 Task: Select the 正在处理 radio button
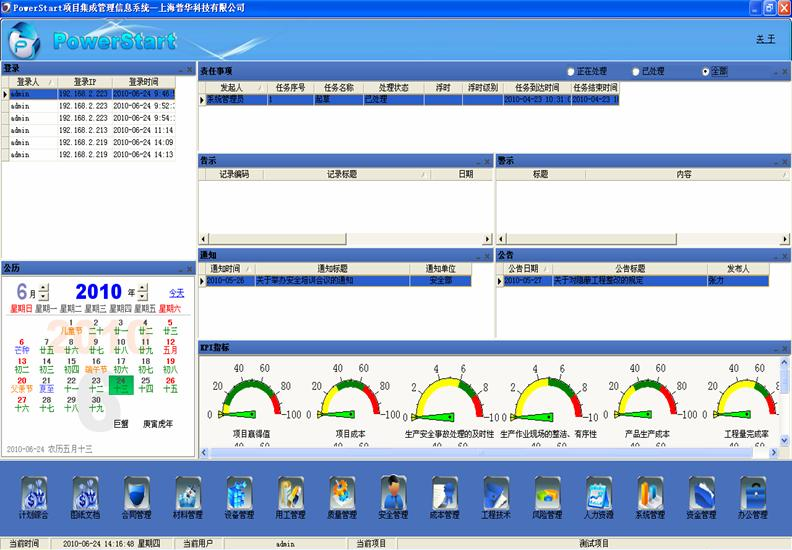[x=571, y=72]
